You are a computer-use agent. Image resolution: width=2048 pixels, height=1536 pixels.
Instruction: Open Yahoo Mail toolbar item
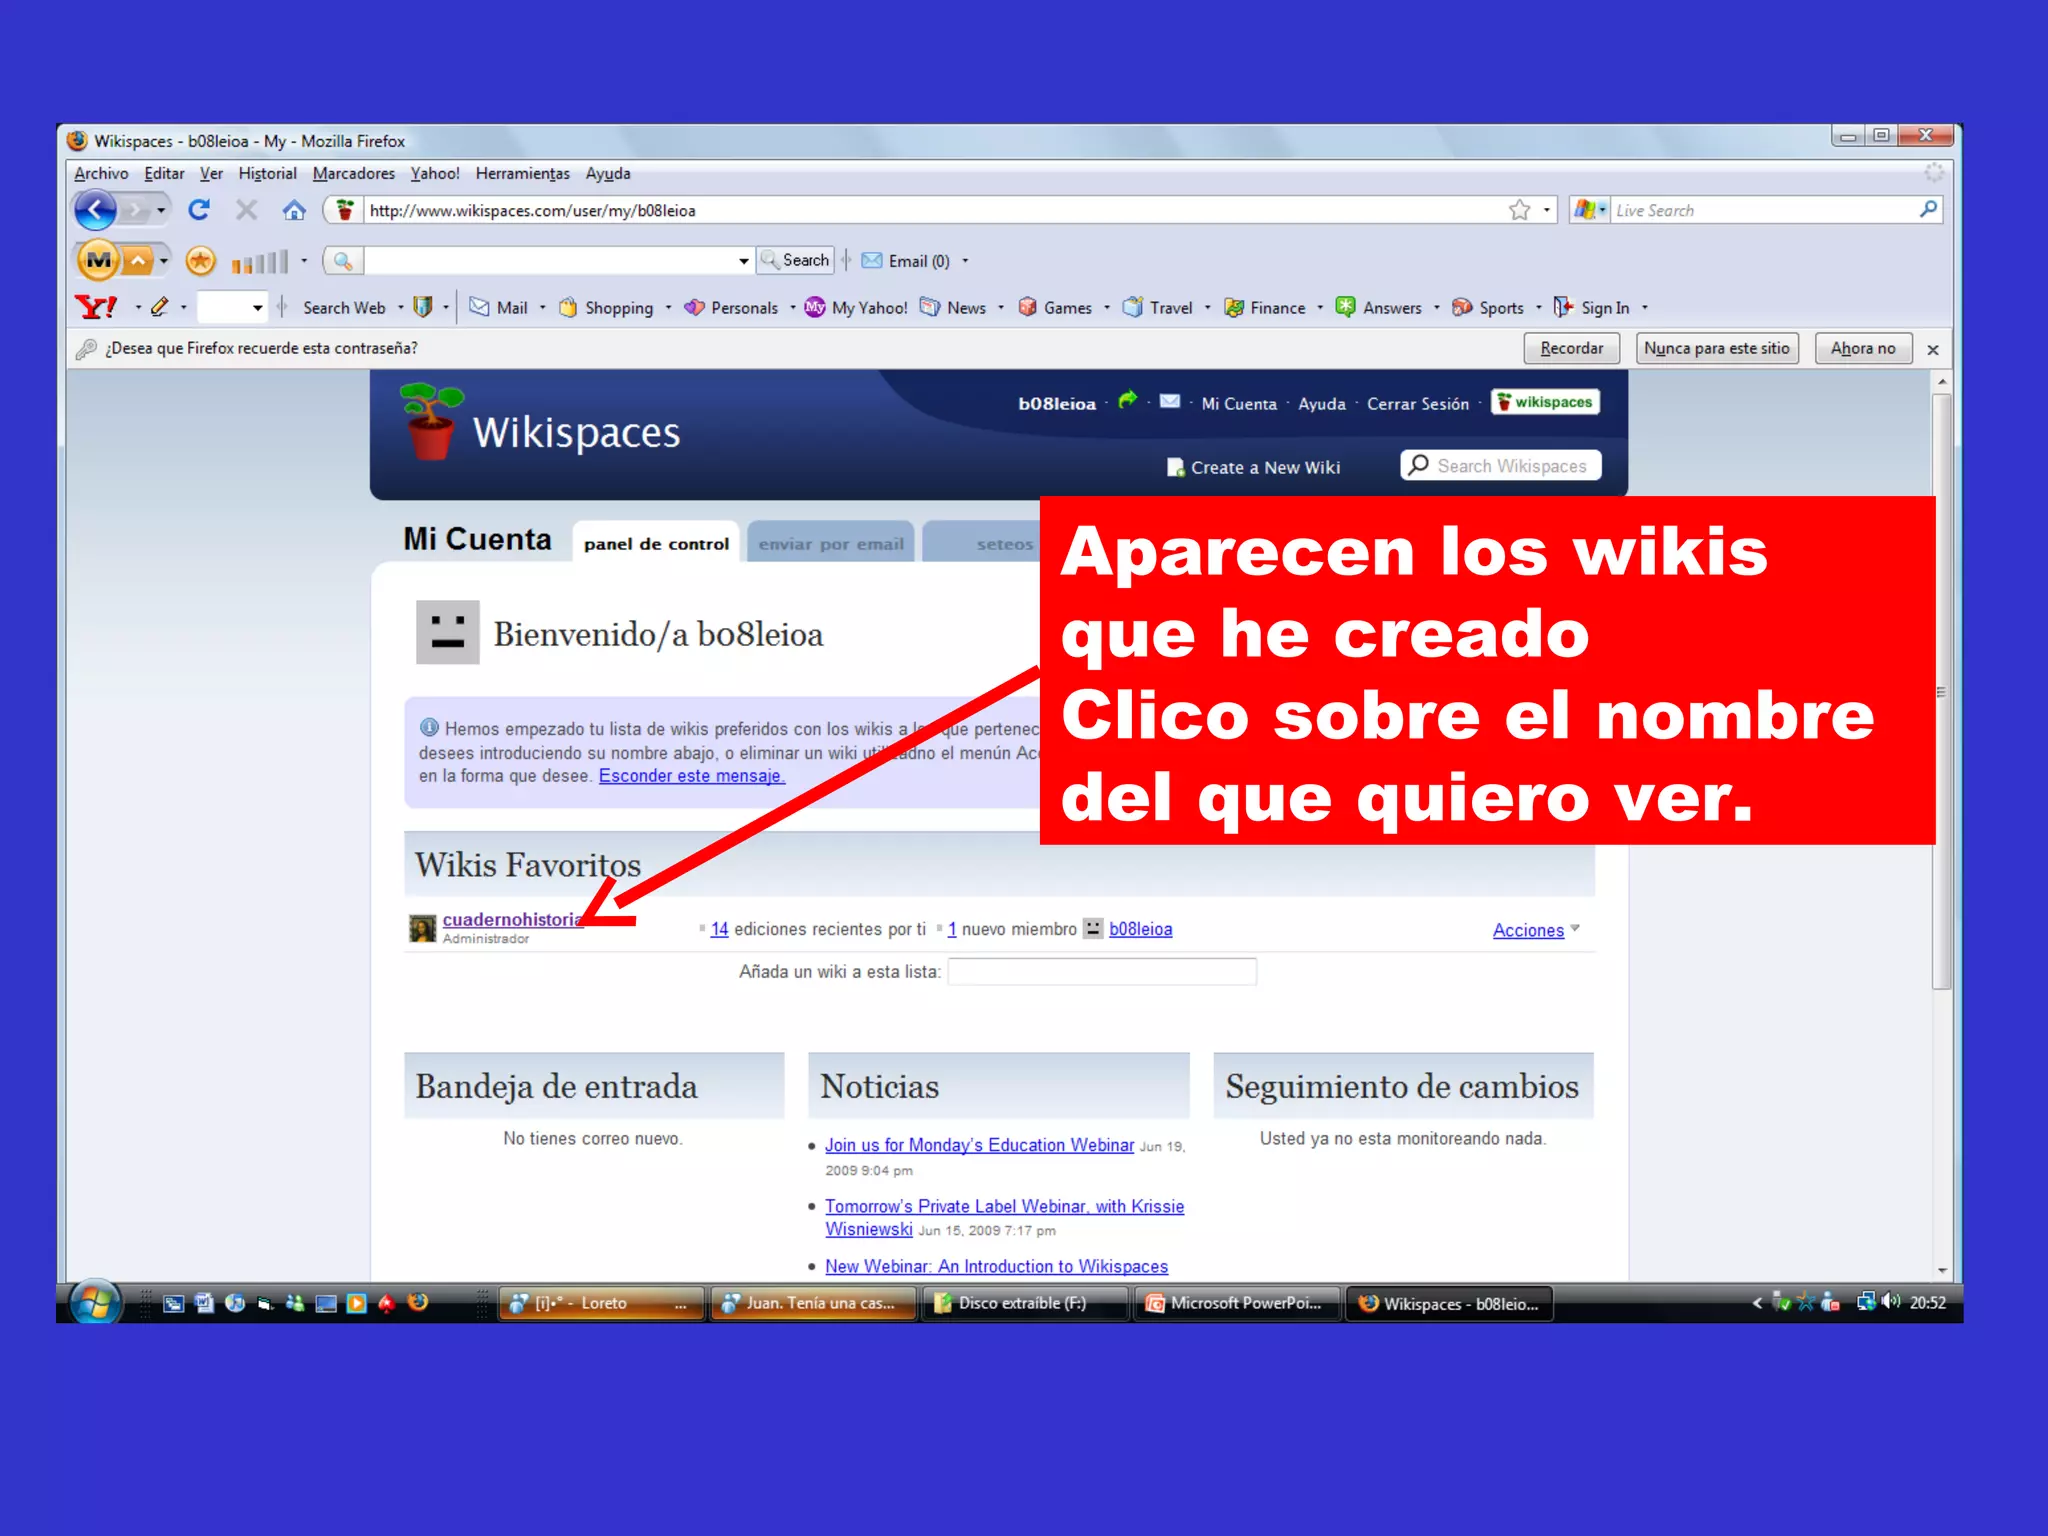click(499, 308)
